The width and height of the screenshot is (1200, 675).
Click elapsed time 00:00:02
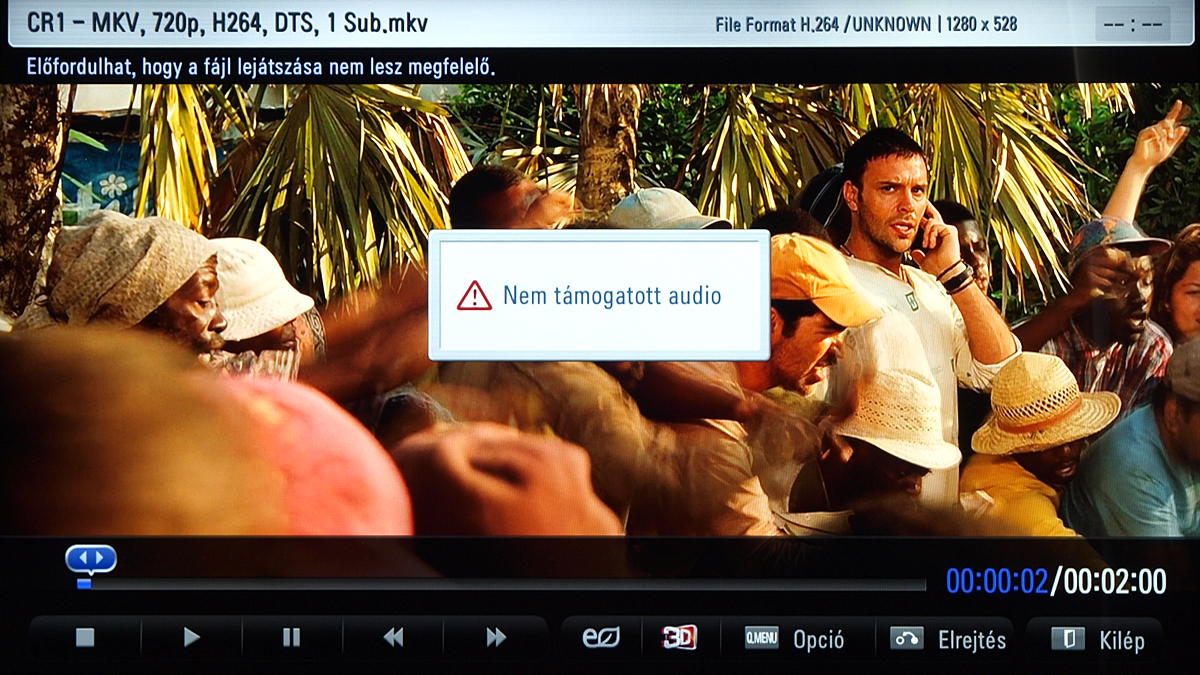point(997,581)
